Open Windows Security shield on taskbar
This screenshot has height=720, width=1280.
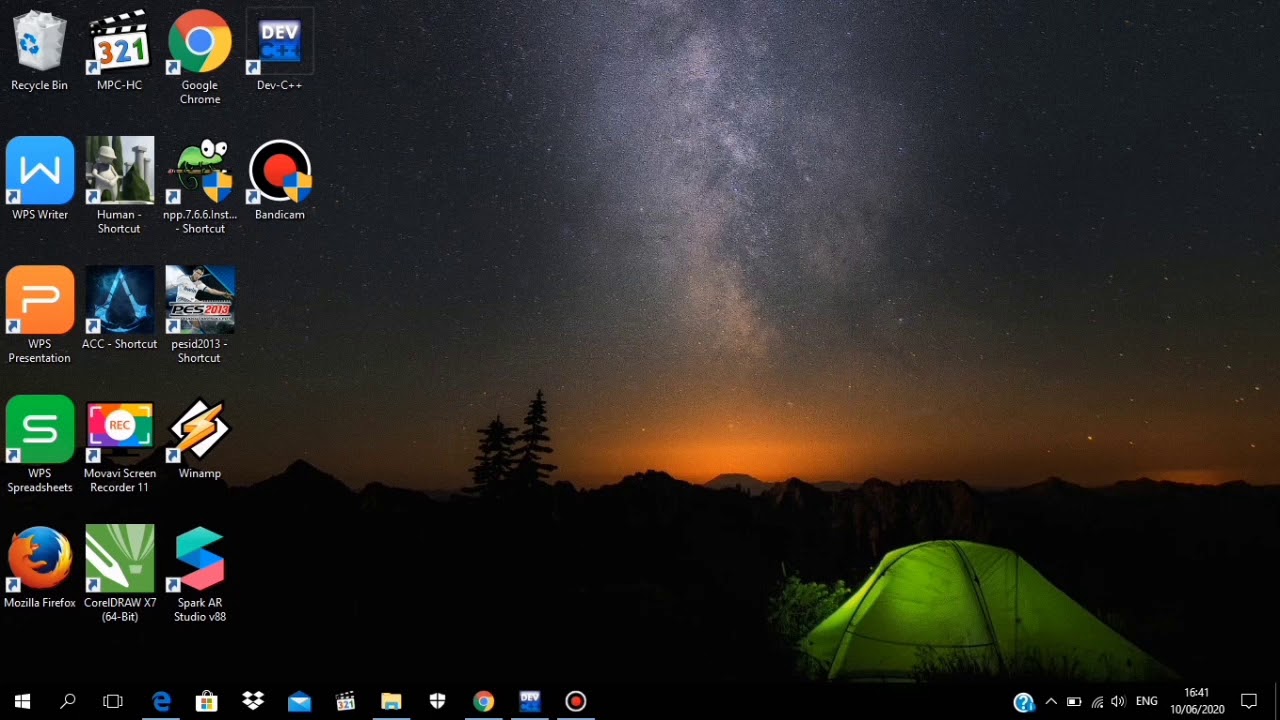437,701
